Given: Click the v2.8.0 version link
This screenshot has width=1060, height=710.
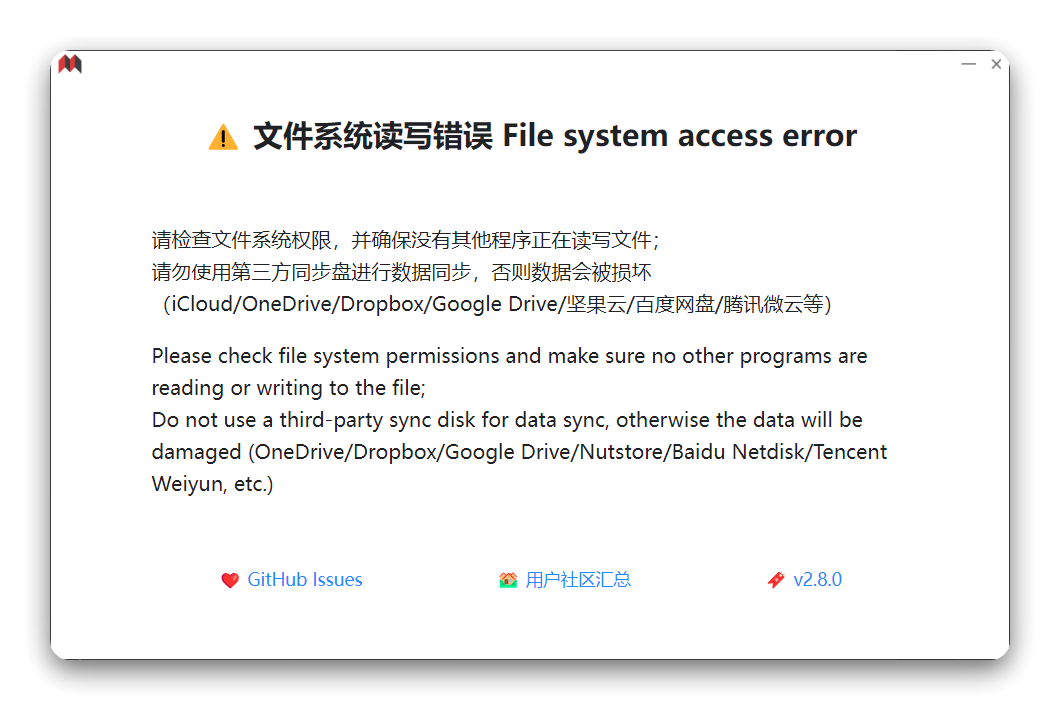Looking at the screenshot, I should point(818,579).
